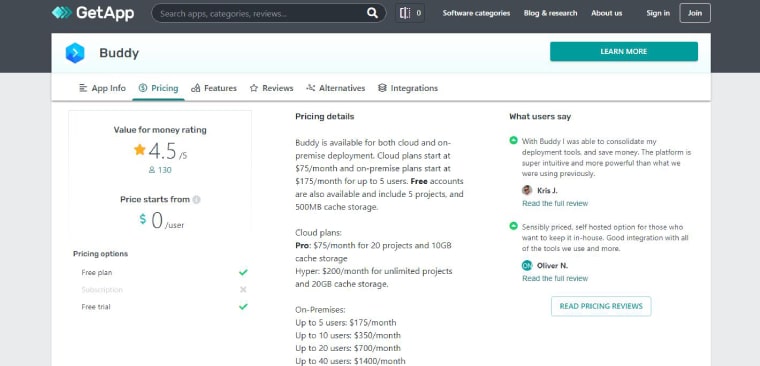Click Kris J. avatar photo
Viewport: 760px width, 366px height.
click(527, 190)
